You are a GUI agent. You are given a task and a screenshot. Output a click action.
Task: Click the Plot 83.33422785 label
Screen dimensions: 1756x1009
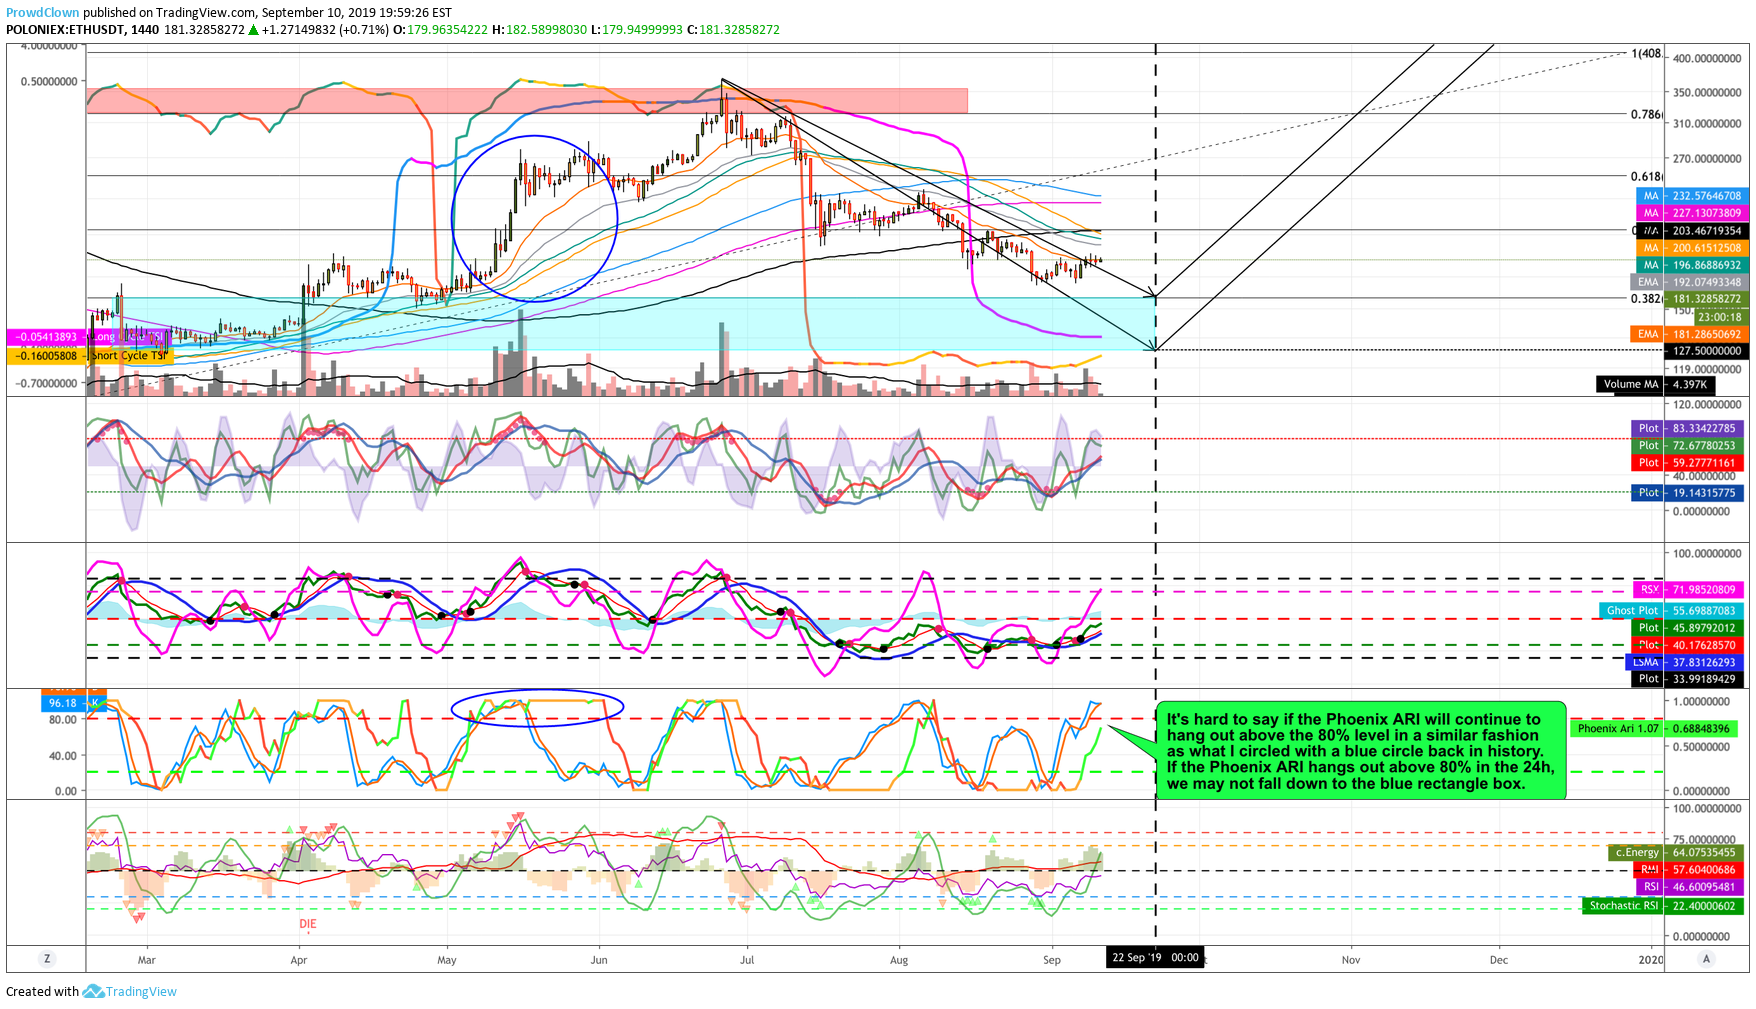1689,428
